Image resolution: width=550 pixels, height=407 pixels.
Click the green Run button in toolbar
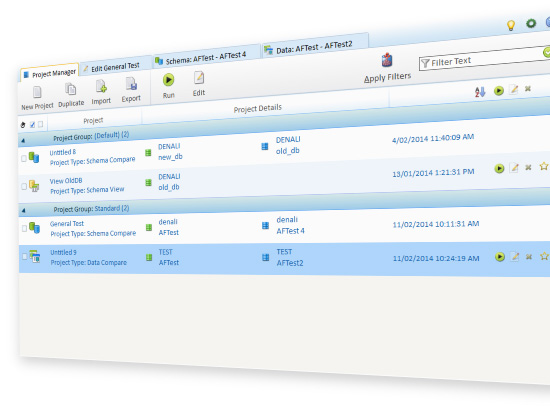pos(168,80)
